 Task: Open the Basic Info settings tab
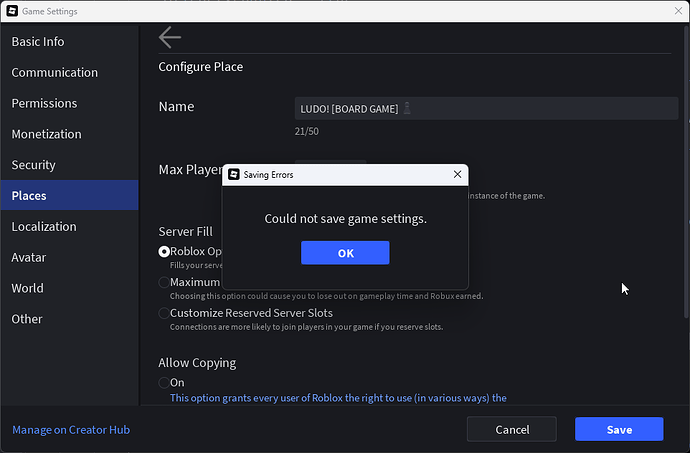click(x=70, y=41)
